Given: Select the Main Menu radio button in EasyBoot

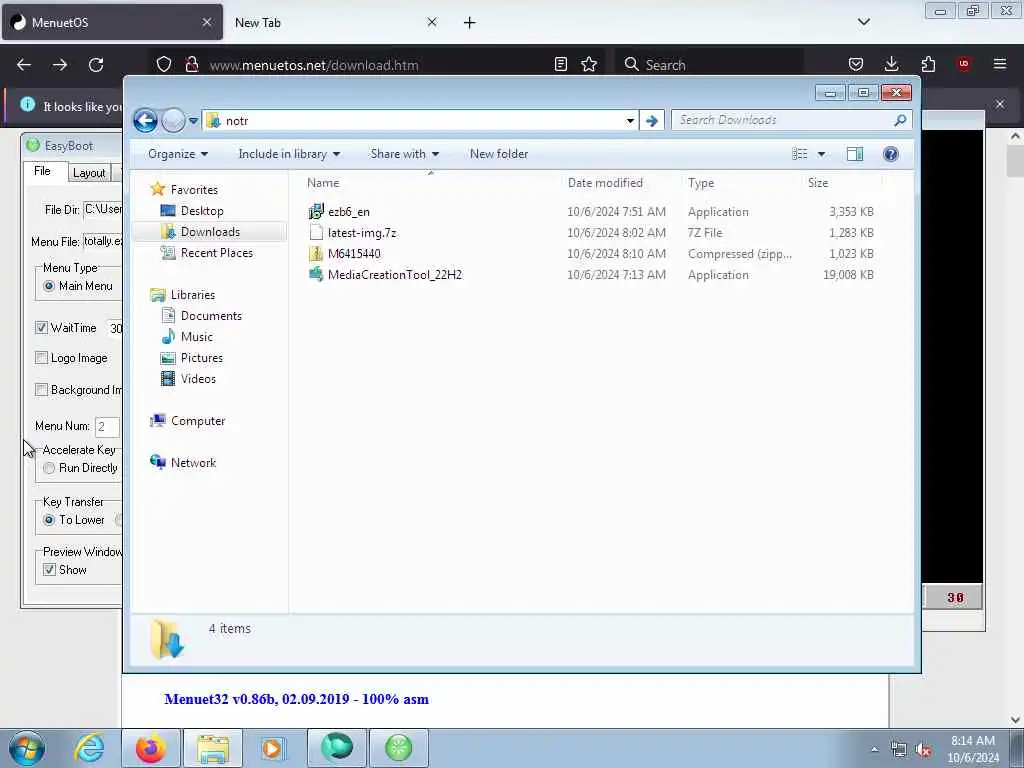Looking at the screenshot, I should 49,286.
